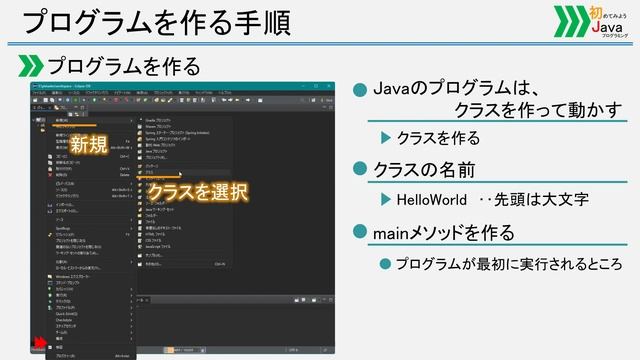Select フォルダー in the New submenu
The width and height of the screenshot is (640, 360).
tap(184, 215)
